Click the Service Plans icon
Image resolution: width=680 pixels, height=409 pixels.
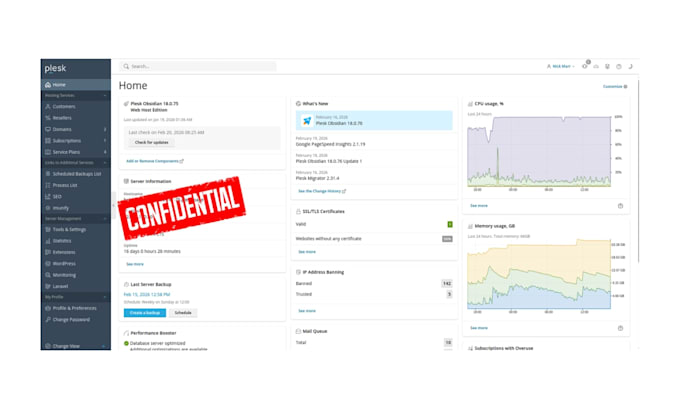(x=48, y=152)
